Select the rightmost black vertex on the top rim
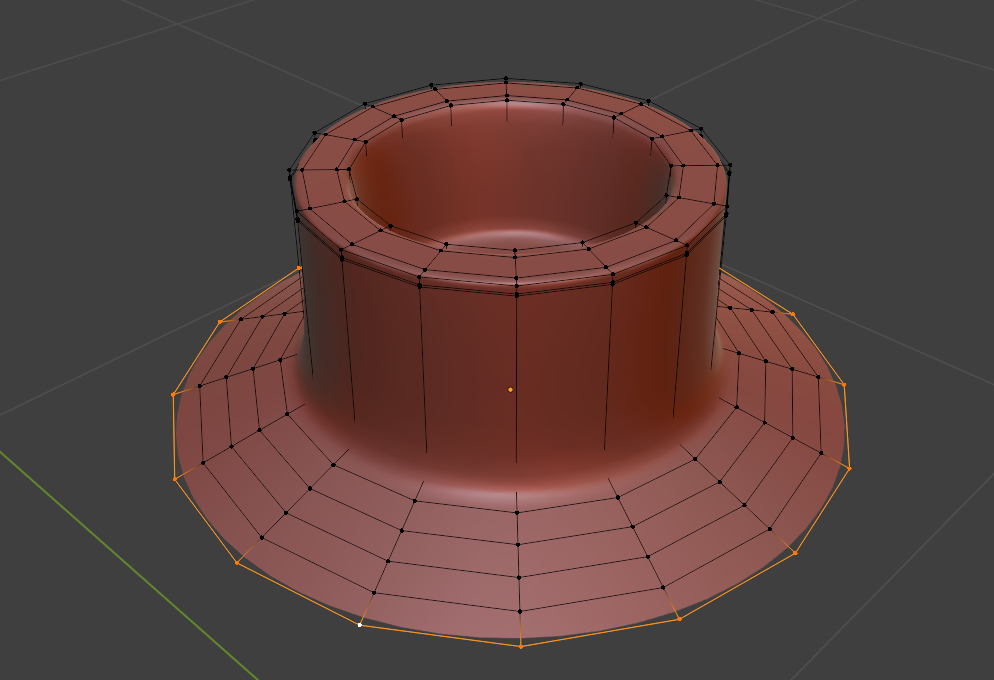The width and height of the screenshot is (994, 680). click(731, 171)
